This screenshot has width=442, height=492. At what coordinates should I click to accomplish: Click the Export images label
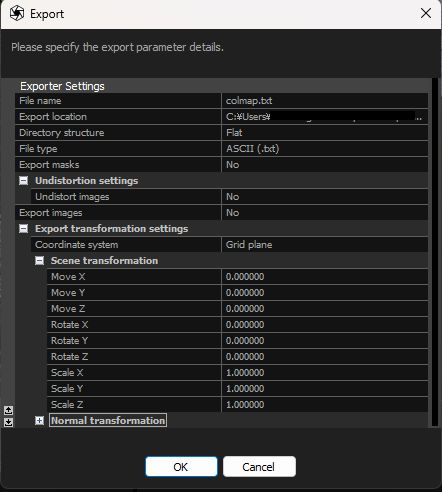pyautogui.click(x=51, y=213)
